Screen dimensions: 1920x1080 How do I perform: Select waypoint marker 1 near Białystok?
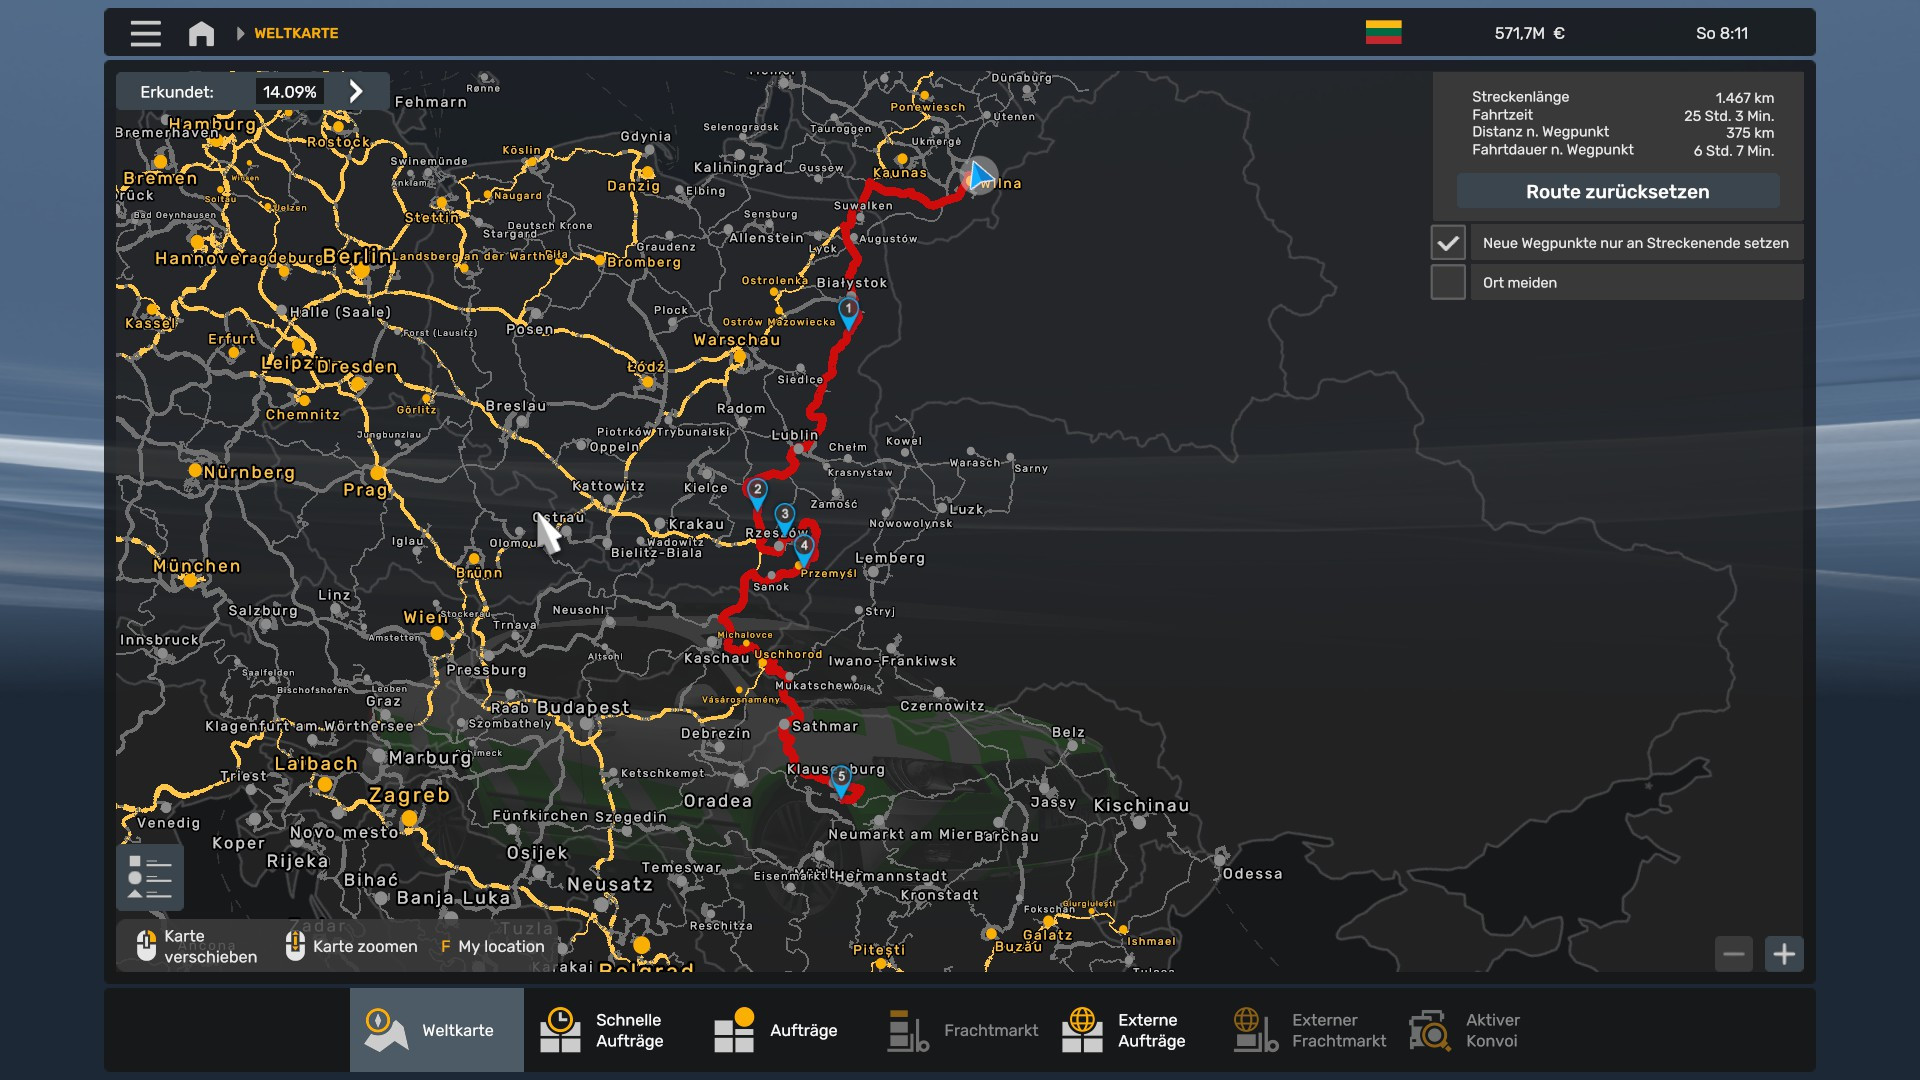pos(848,311)
